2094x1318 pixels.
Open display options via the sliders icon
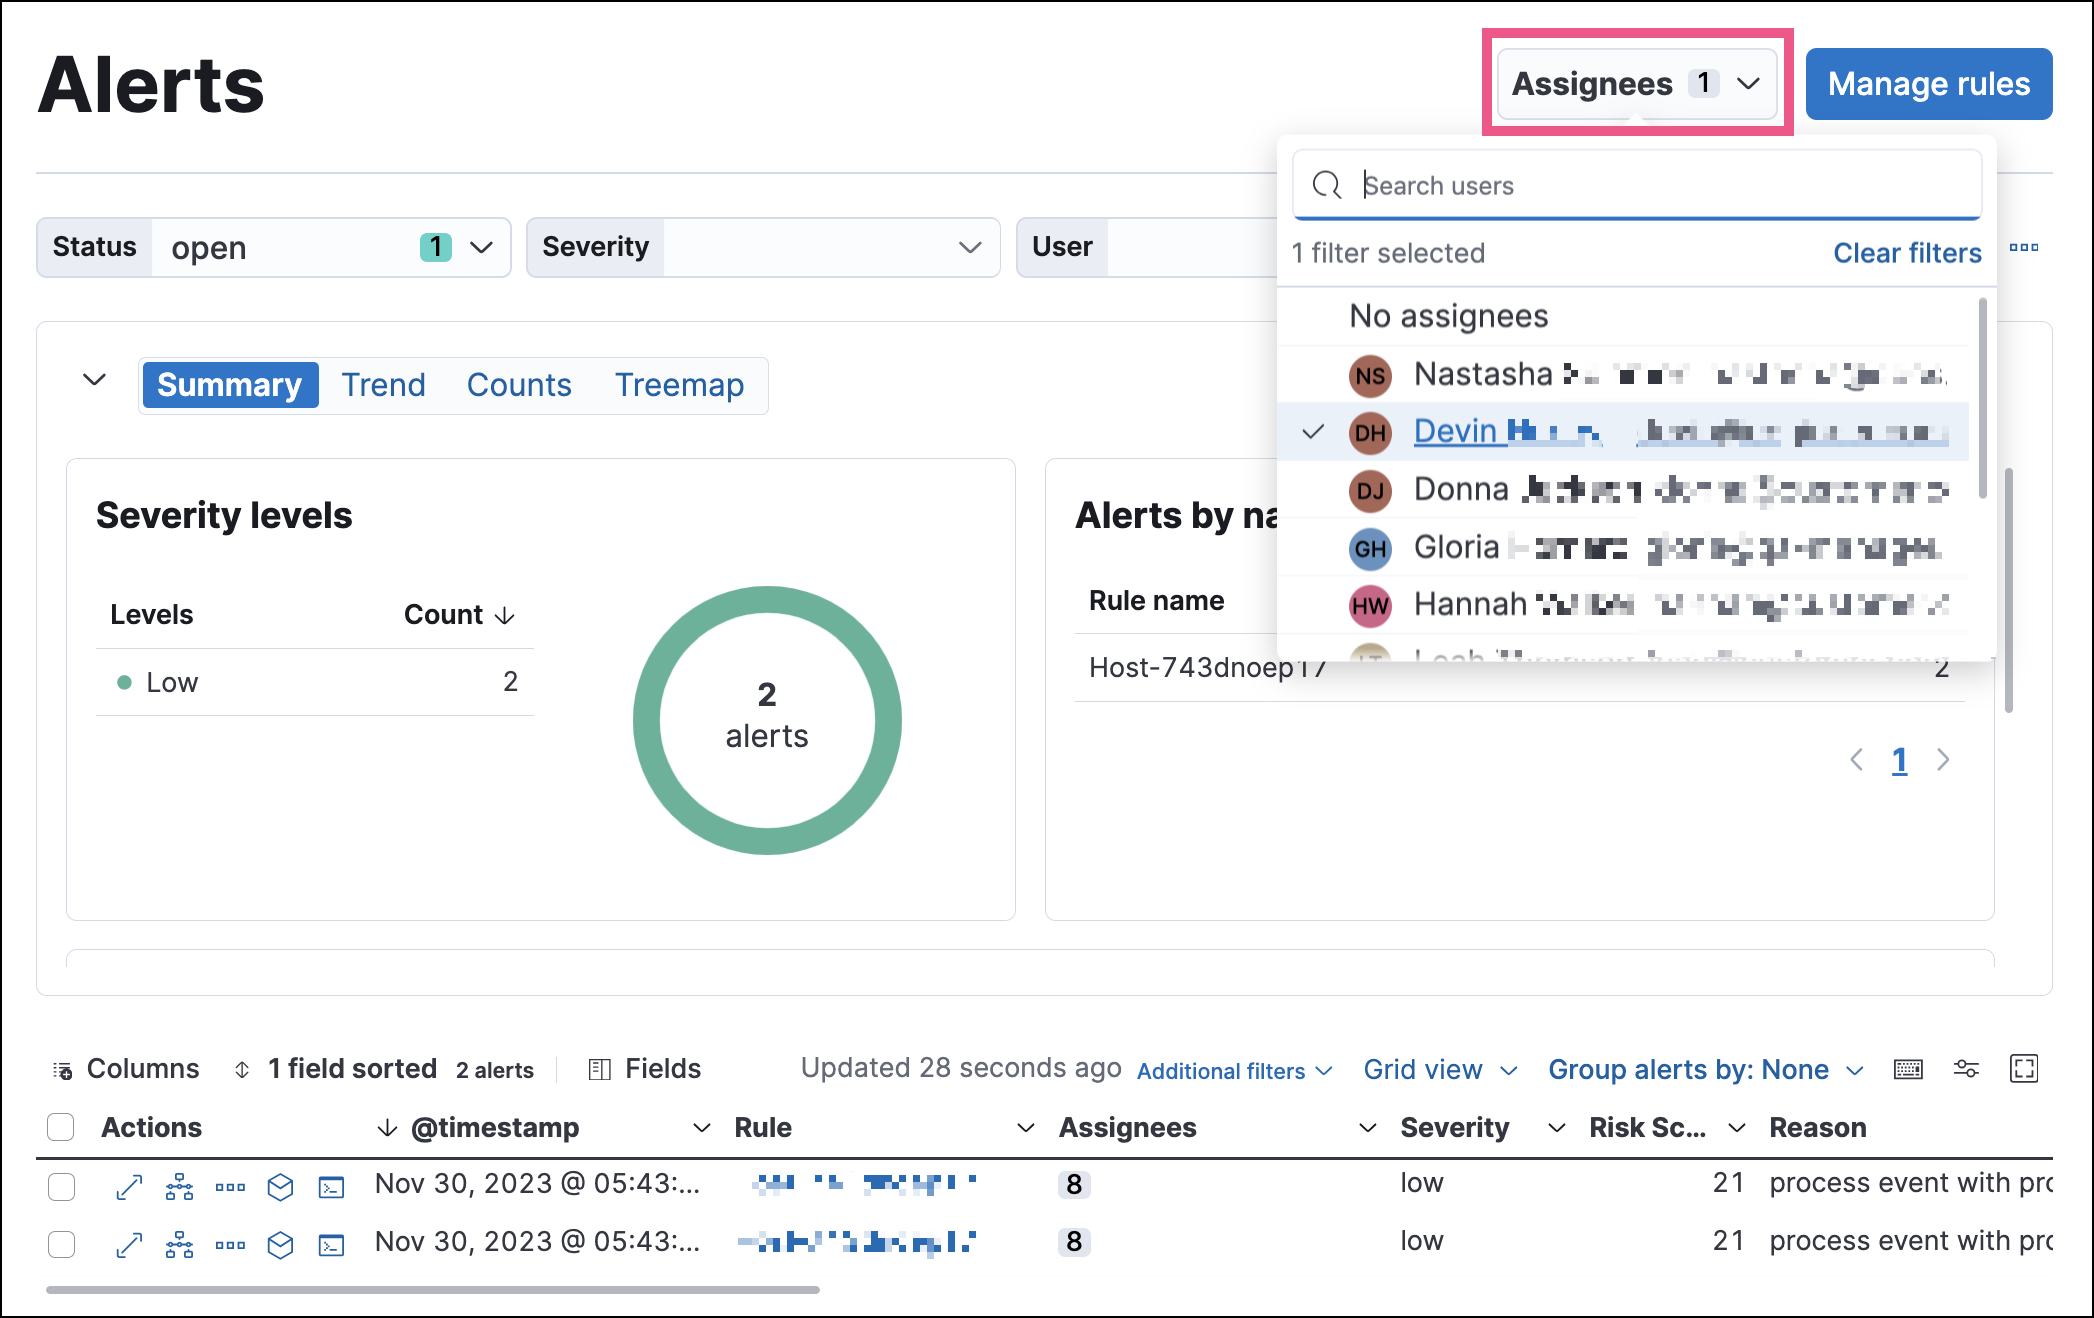pyautogui.click(x=1966, y=1069)
